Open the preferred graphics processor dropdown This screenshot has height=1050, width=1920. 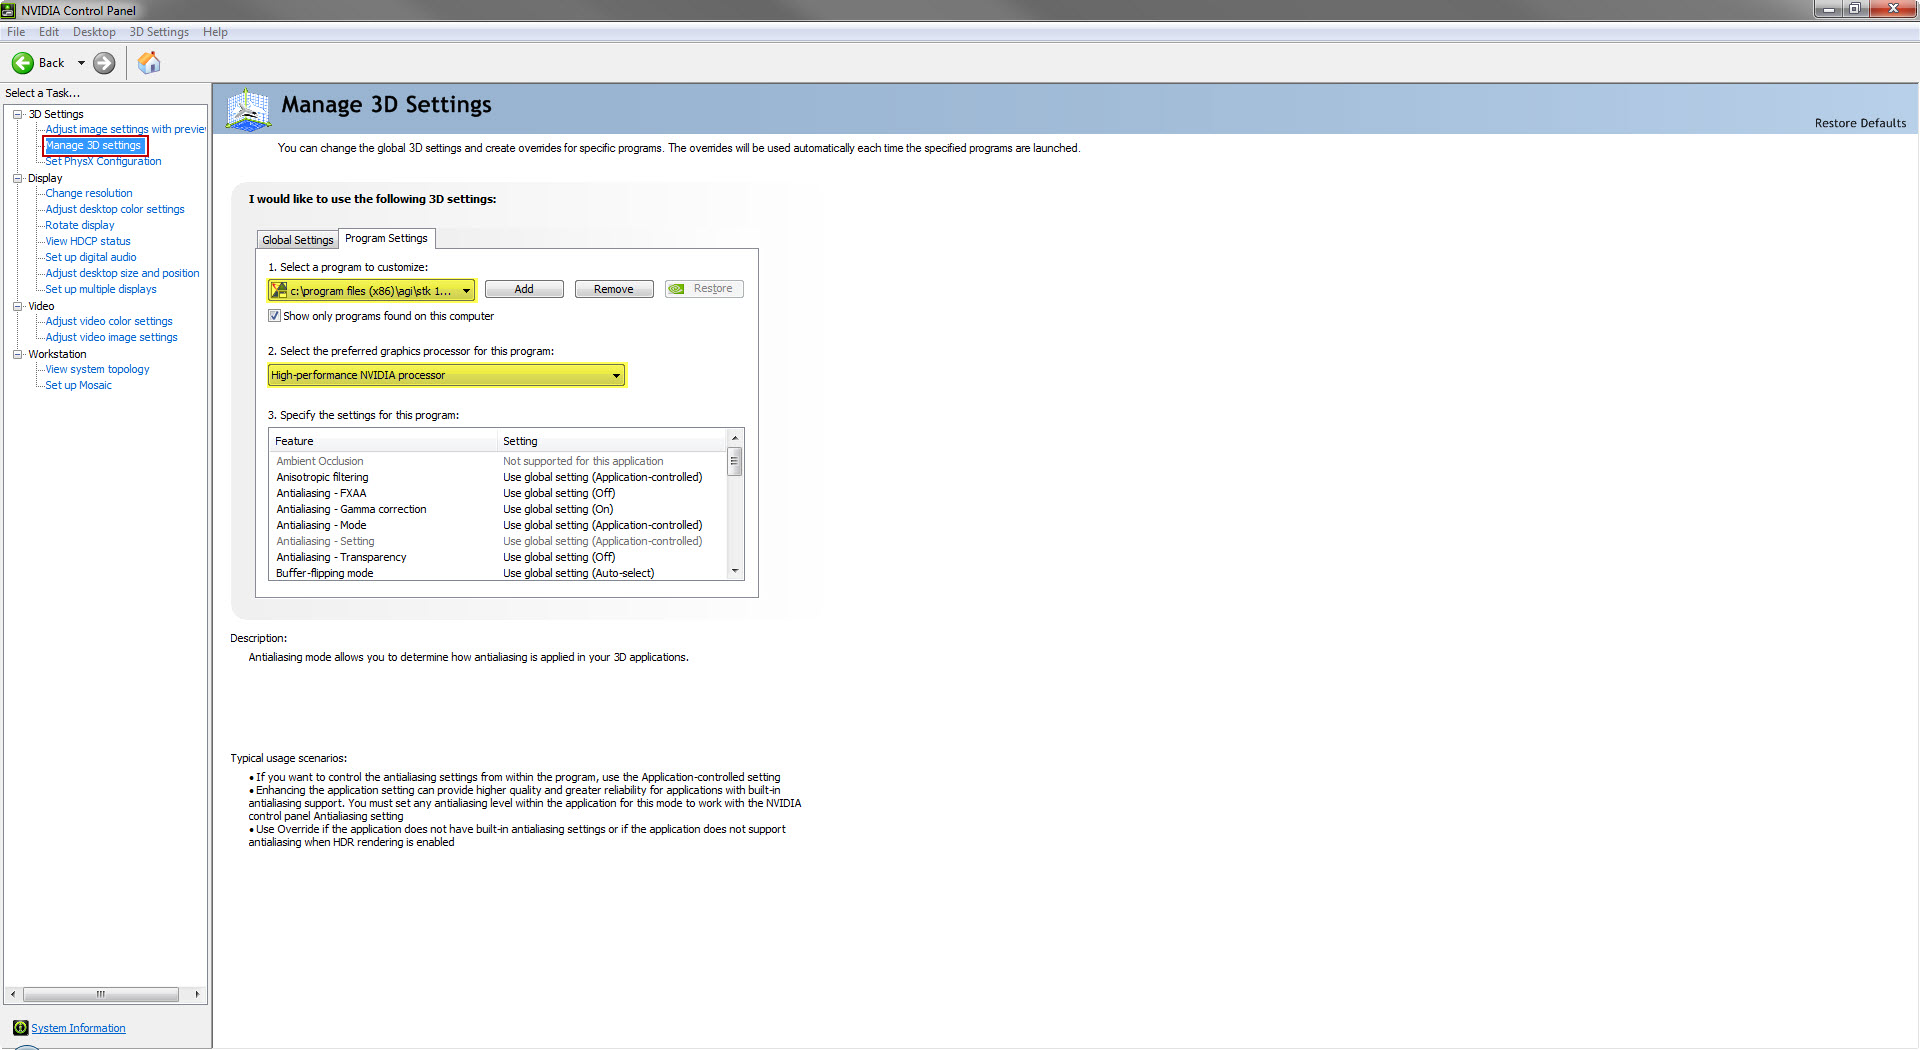tap(446, 375)
